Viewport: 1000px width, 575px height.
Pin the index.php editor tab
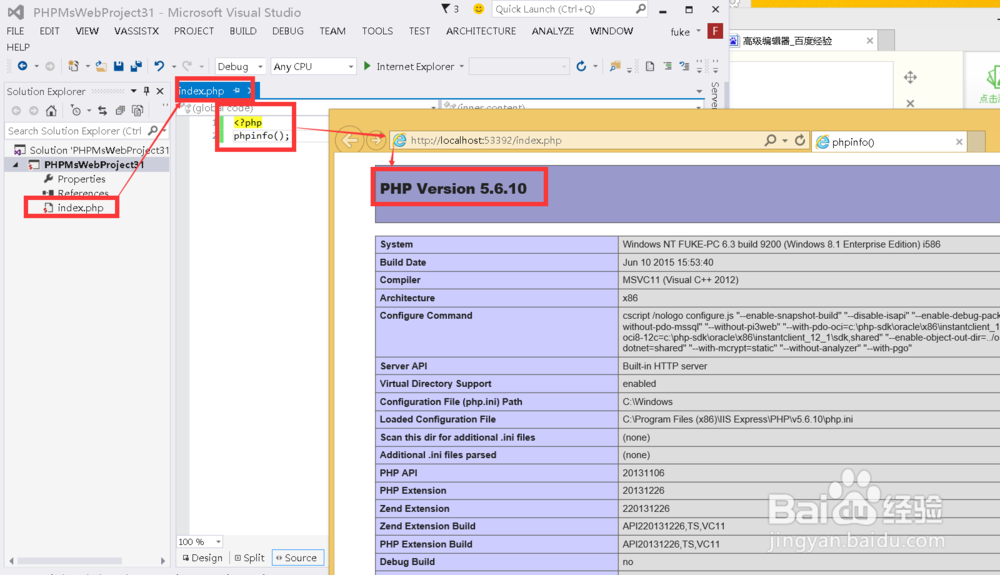point(237,91)
